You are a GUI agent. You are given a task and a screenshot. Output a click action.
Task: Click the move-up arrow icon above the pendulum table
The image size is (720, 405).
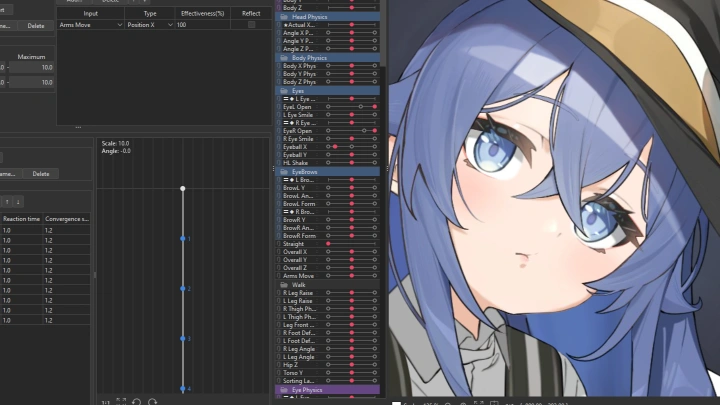coord(7,202)
